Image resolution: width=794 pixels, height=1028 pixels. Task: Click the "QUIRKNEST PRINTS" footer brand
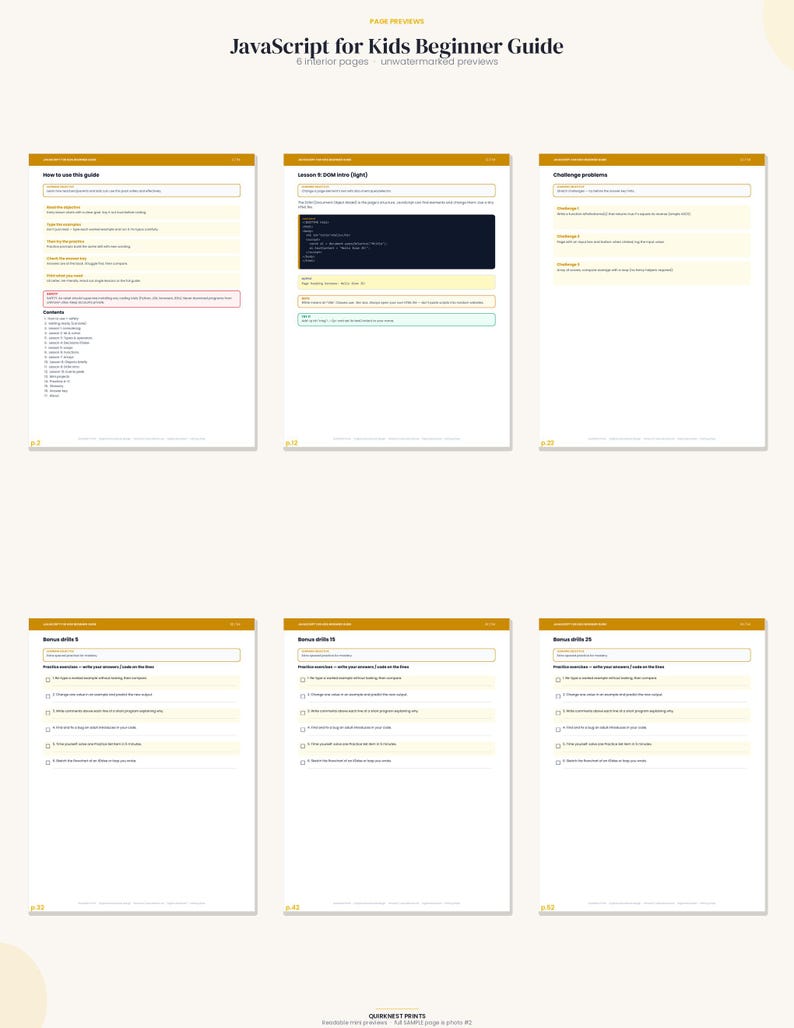coord(397,1016)
